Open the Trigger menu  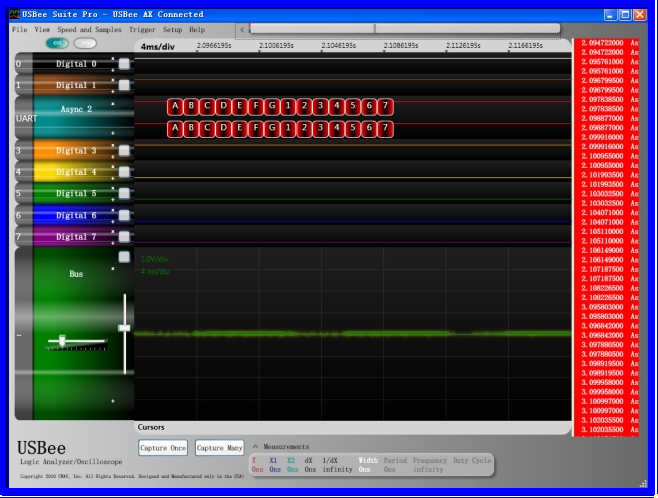[142, 29]
